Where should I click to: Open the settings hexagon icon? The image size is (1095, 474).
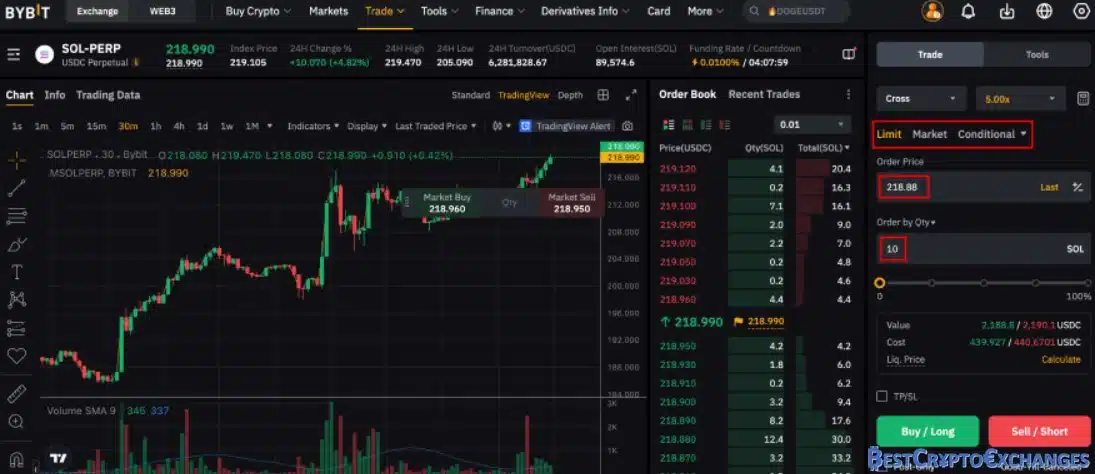click(x=1081, y=11)
